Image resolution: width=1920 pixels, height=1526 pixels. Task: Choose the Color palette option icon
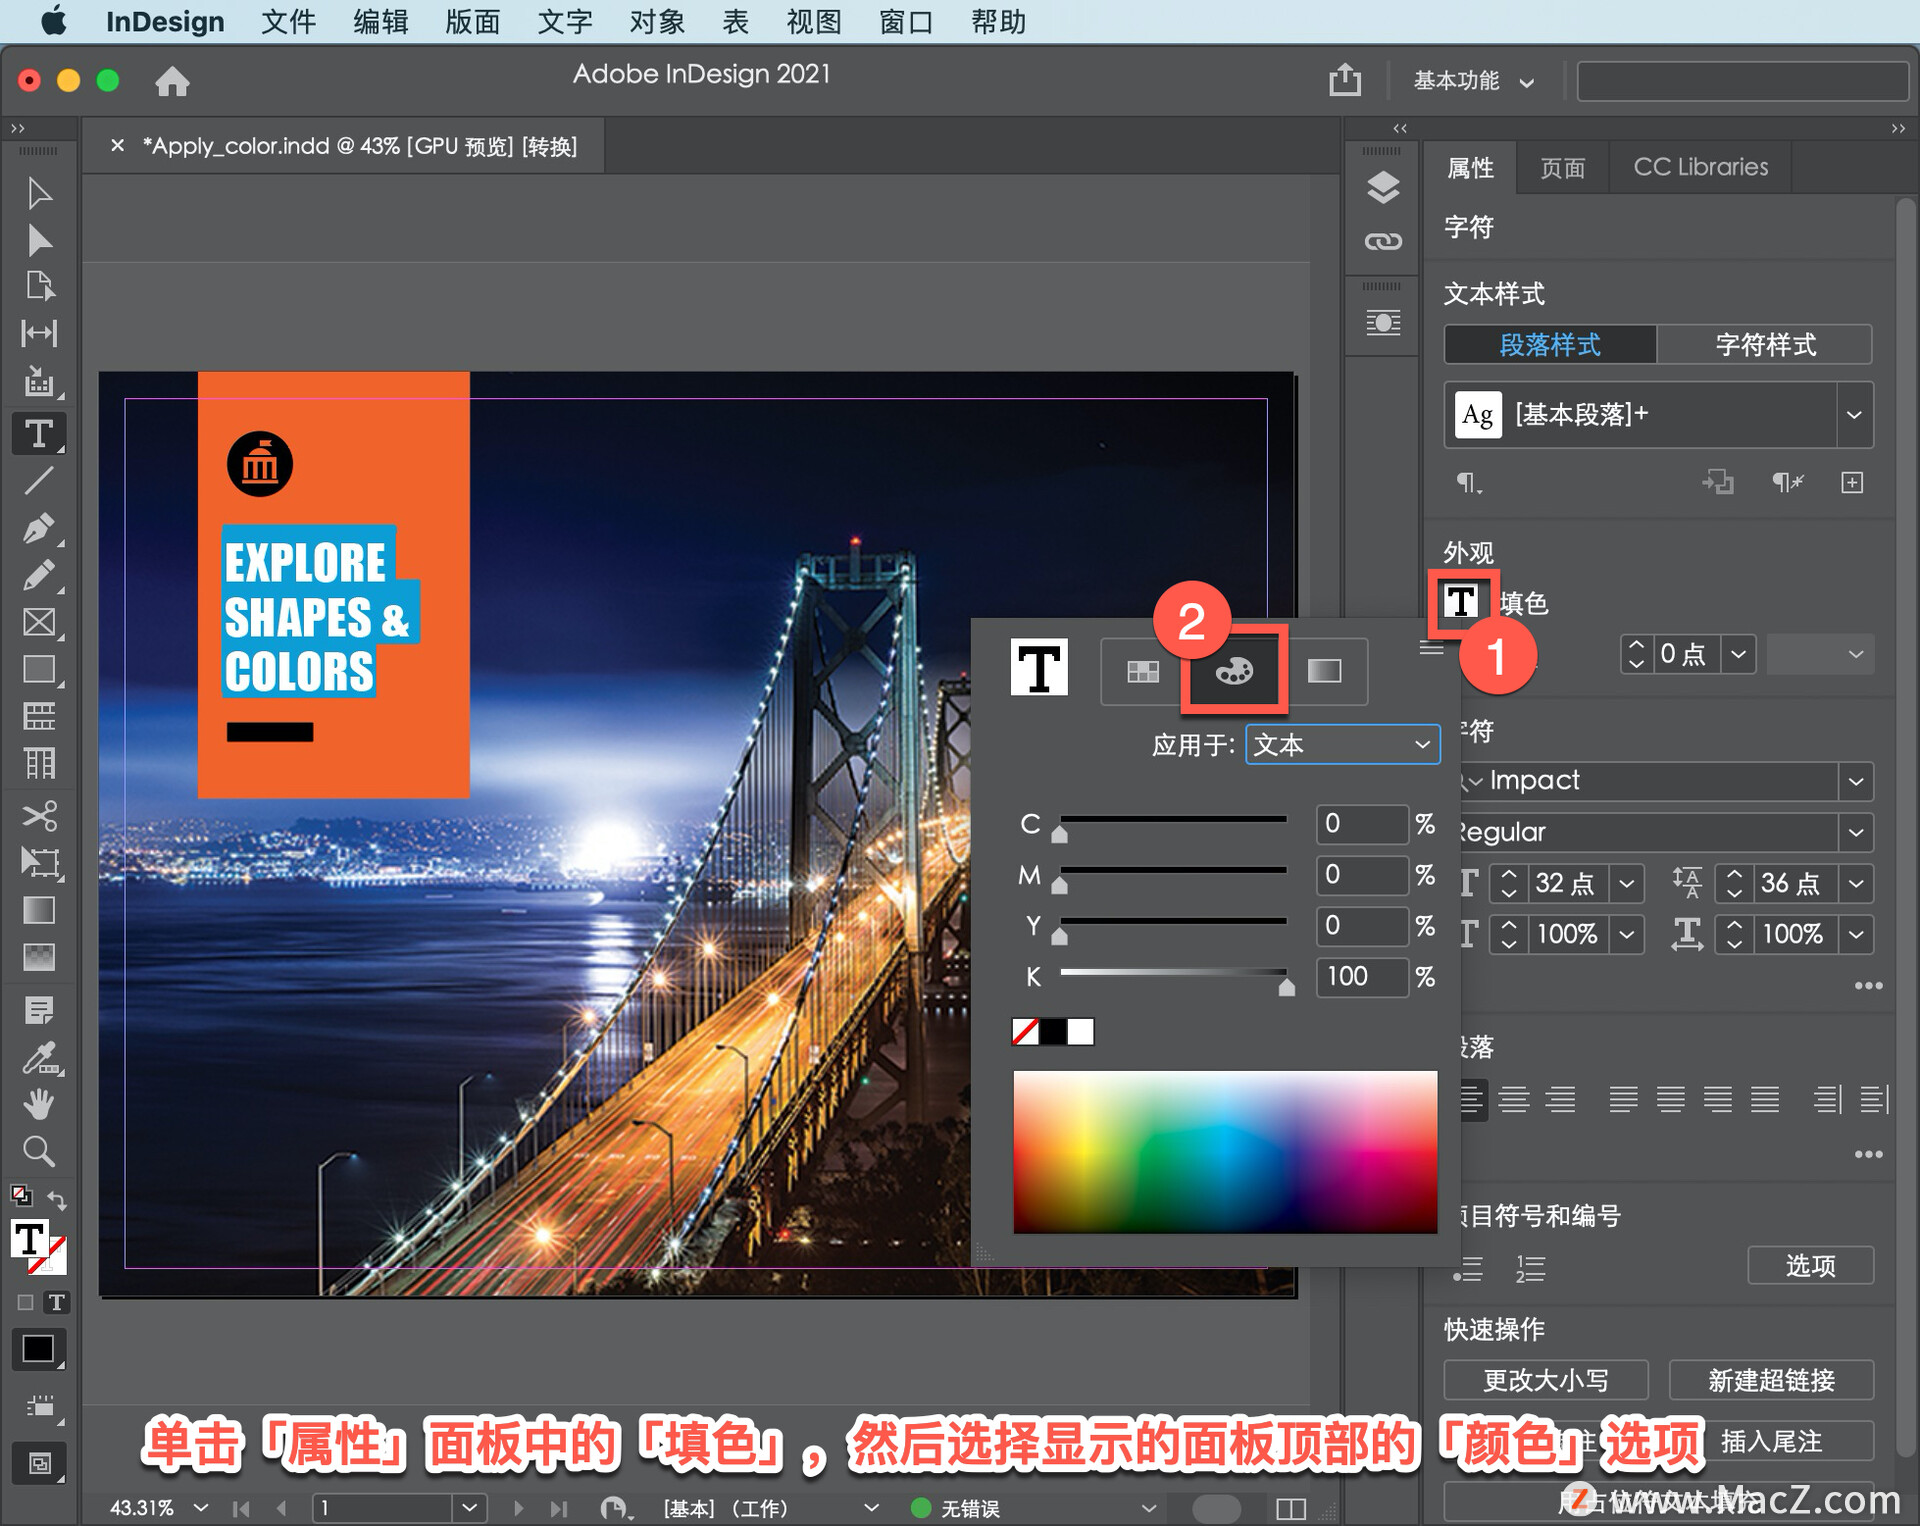point(1233,671)
